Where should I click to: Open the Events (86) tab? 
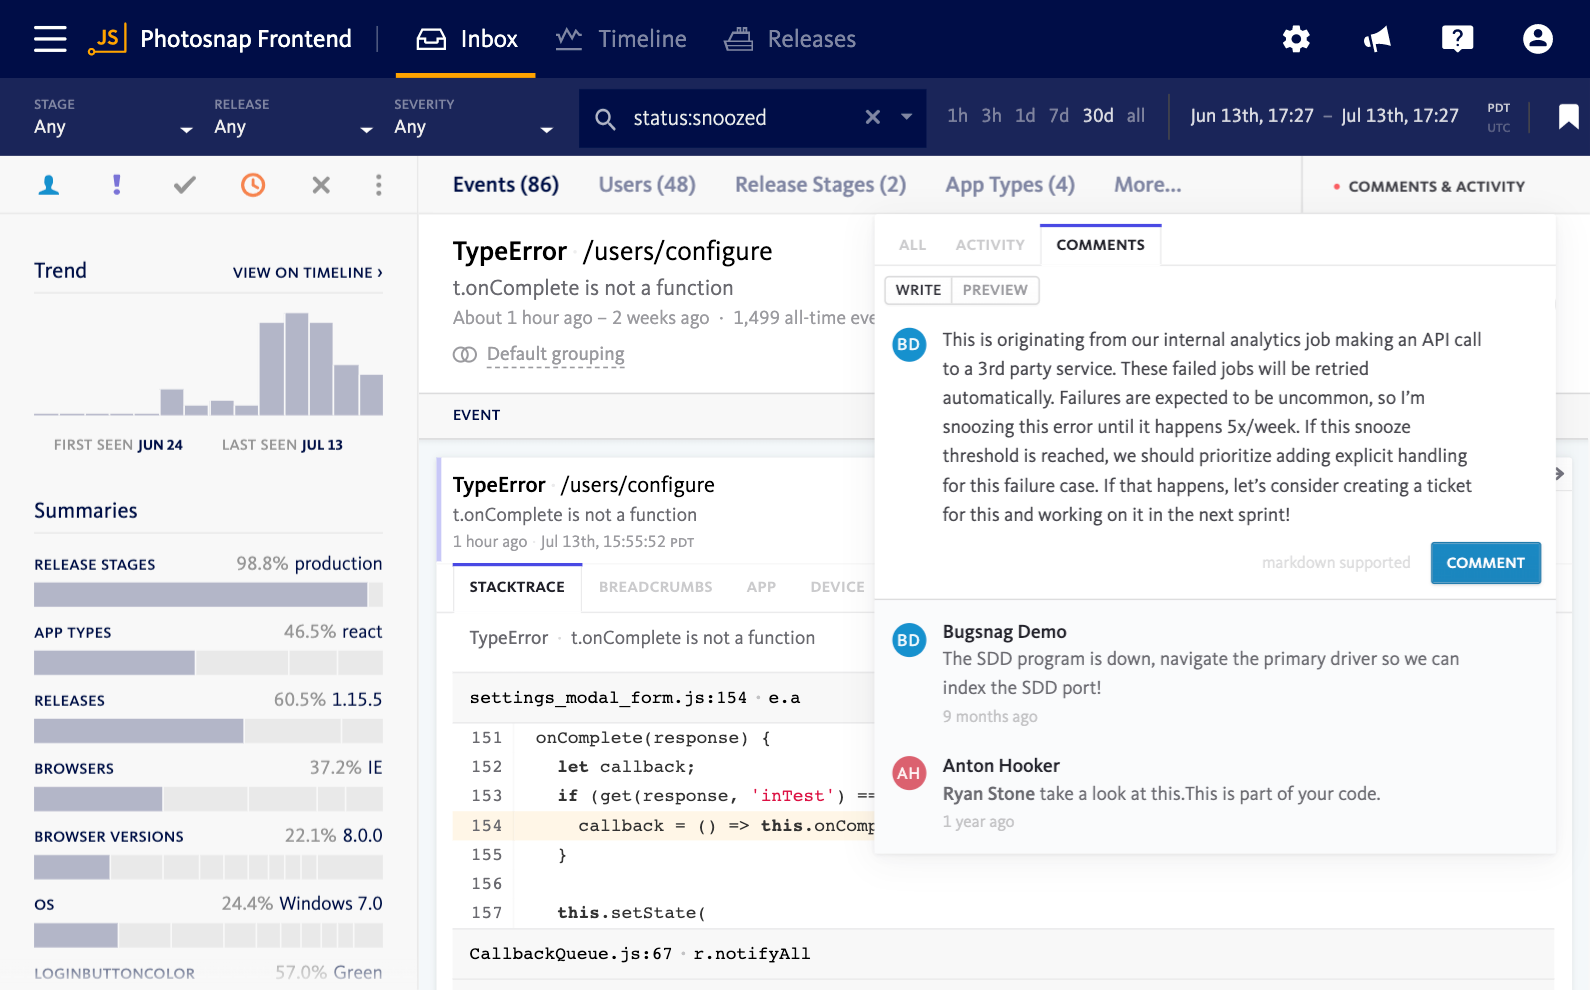pyautogui.click(x=505, y=185)
